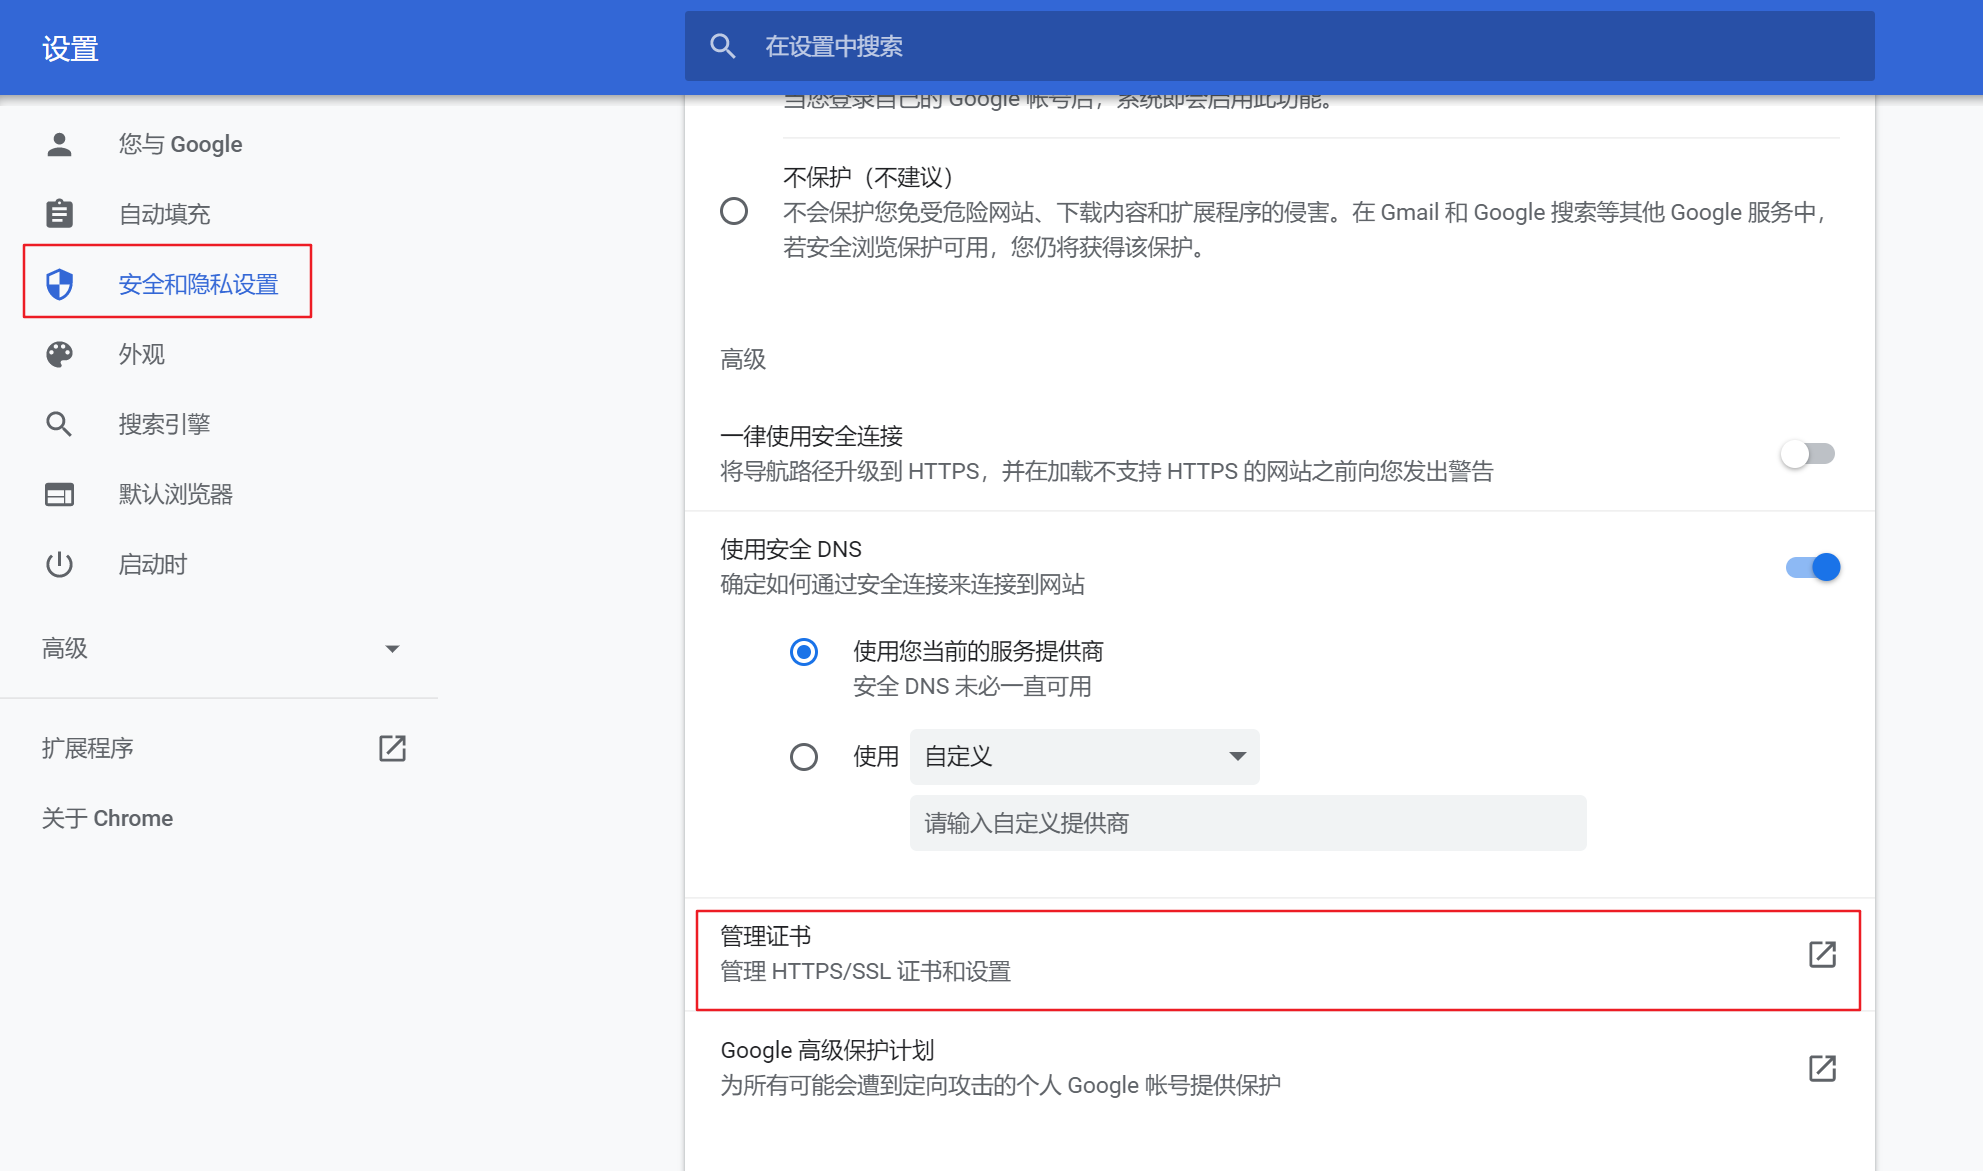Screen dimensions: 1983x1171
Task: Select the 使用 custom provider radio button
Action: 804,757
